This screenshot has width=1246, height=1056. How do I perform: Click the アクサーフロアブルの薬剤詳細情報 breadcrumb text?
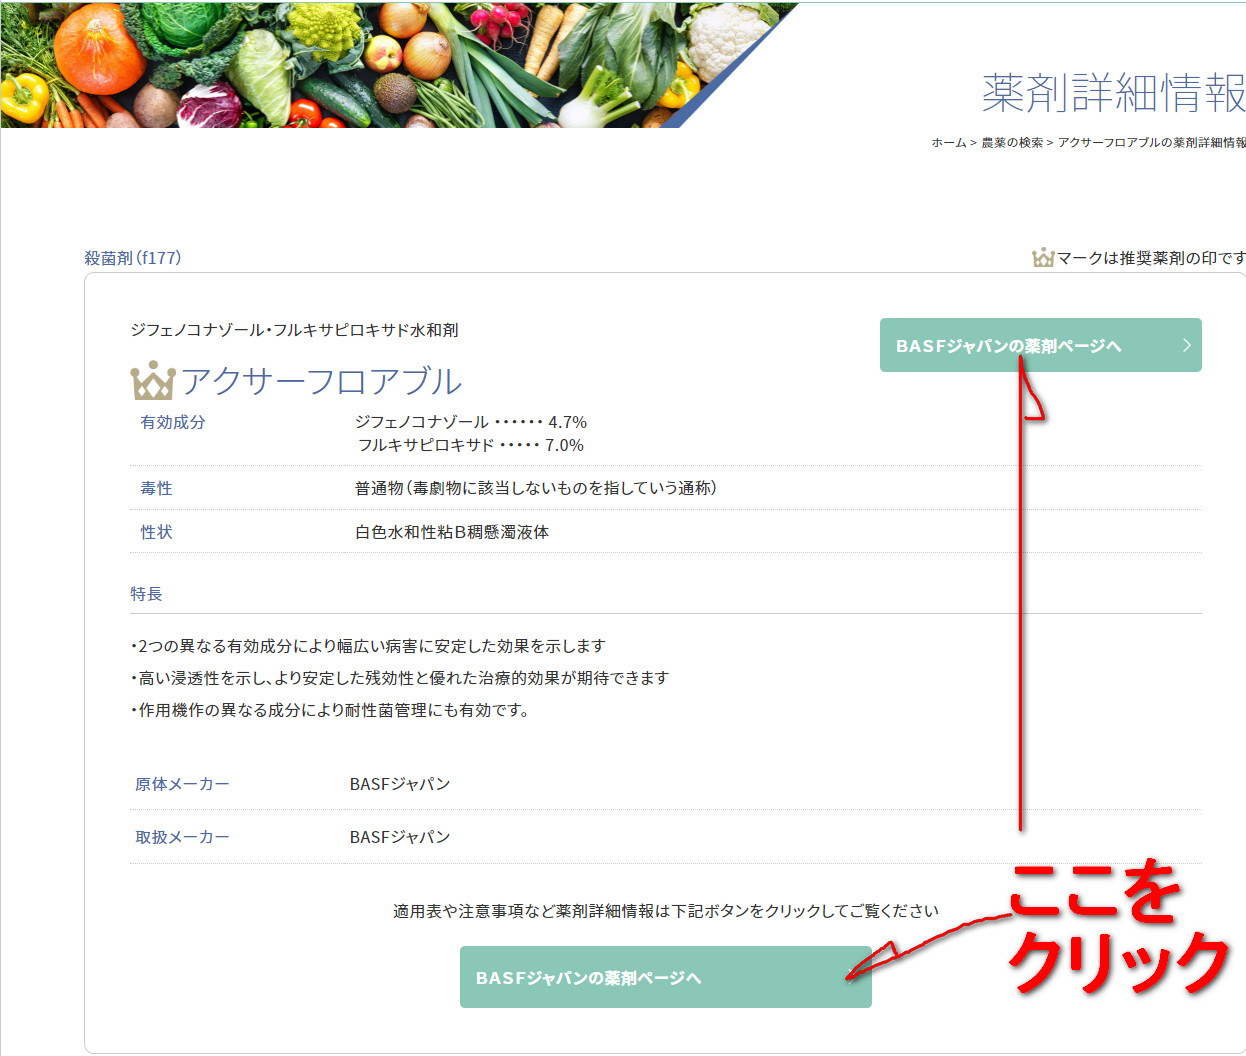1152,143
